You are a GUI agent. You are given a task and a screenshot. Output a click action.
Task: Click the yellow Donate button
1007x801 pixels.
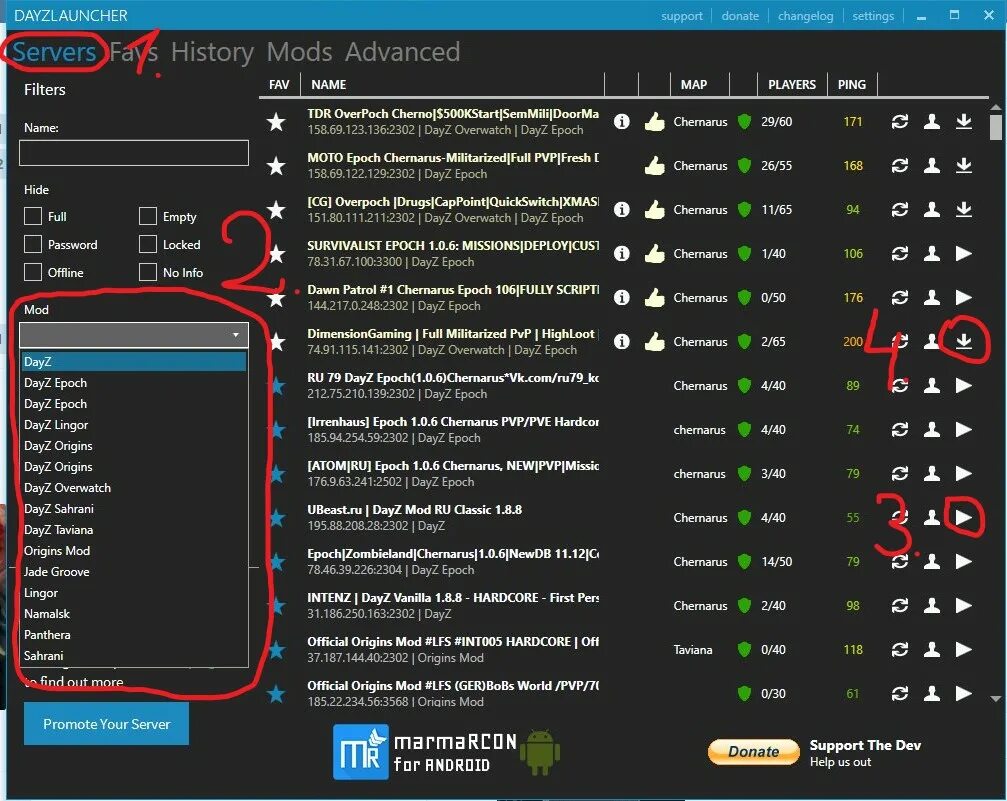coord(753,752)
